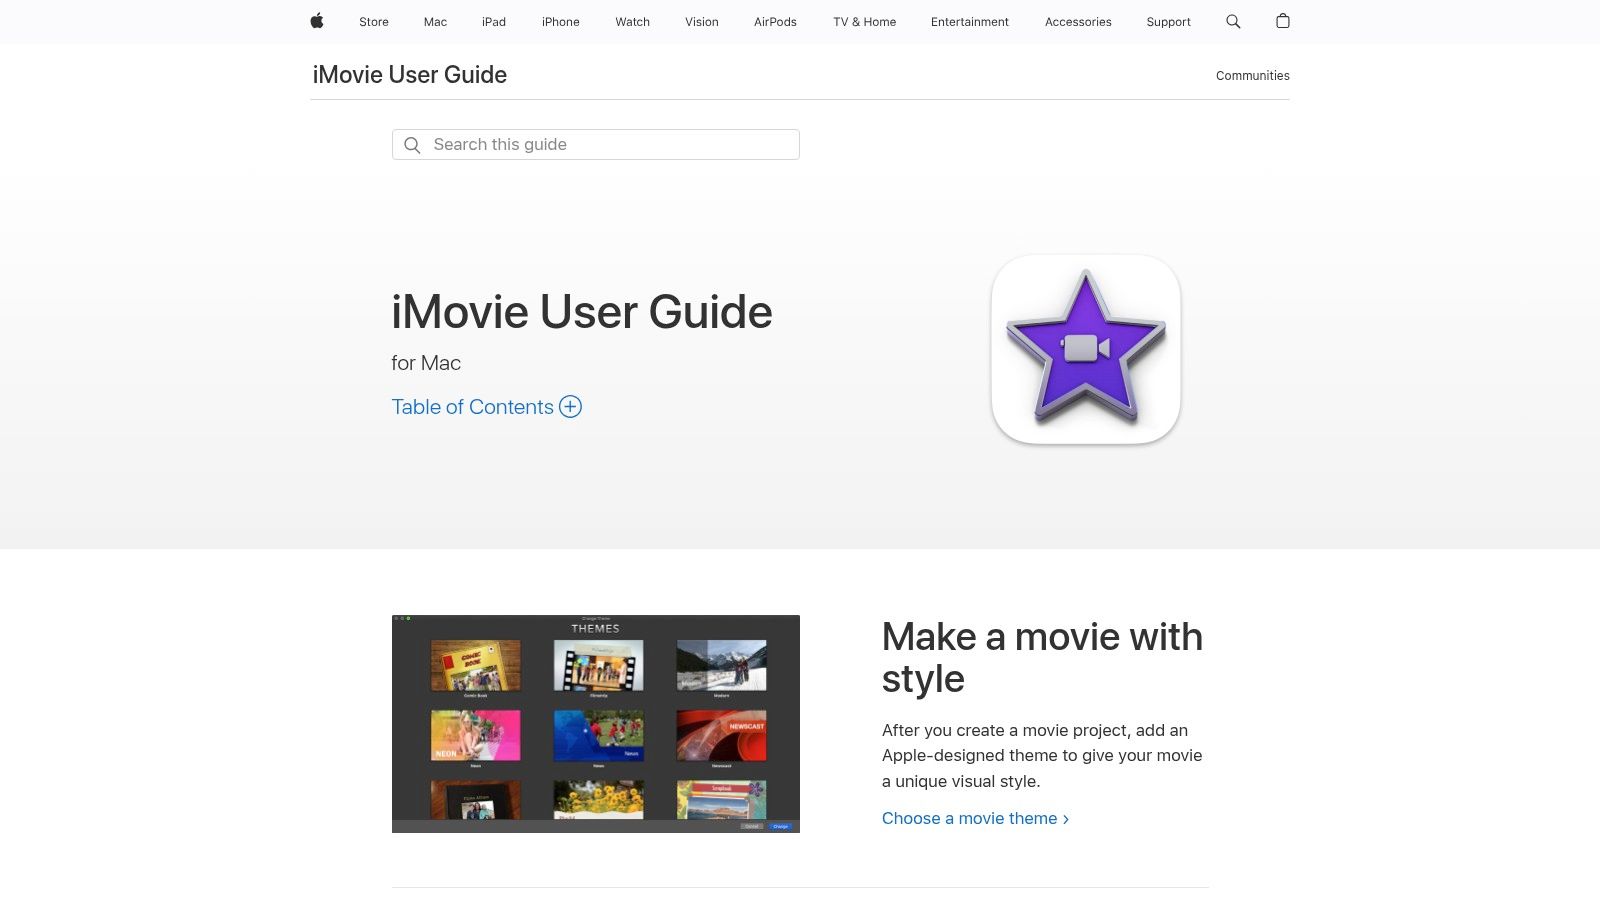Open the Support menu

(1168, 22)
